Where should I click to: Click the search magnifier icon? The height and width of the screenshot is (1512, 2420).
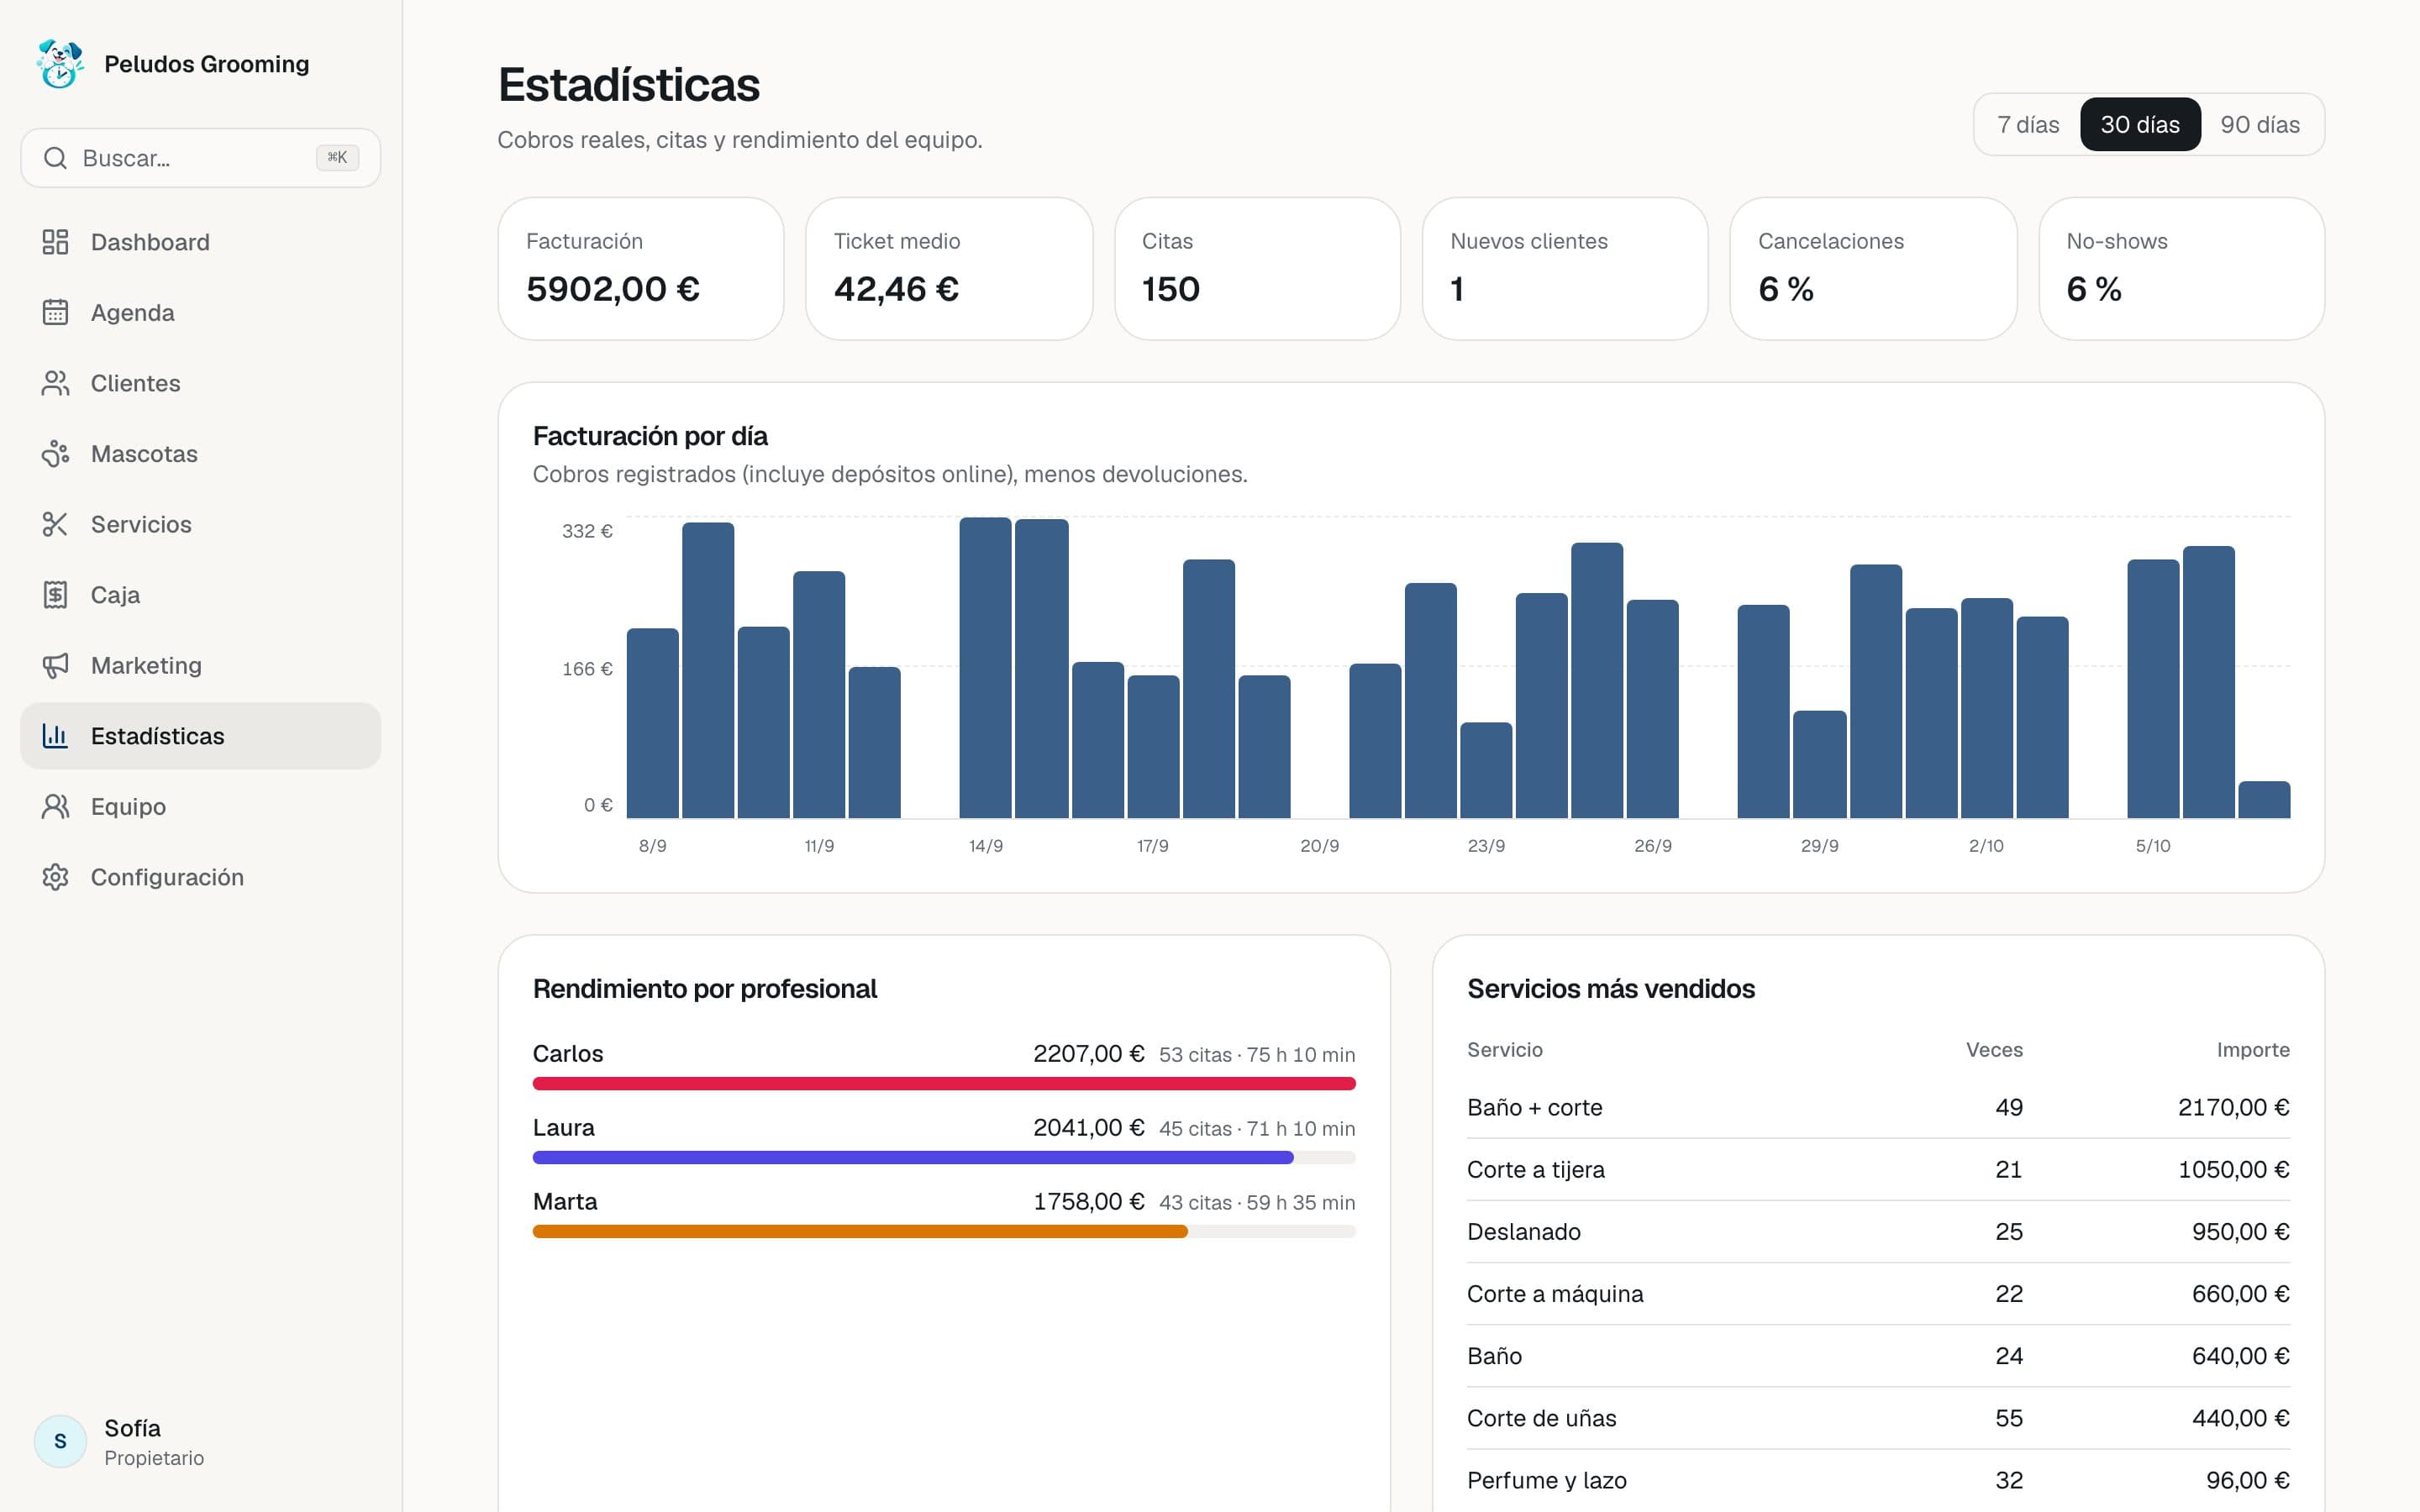pyautogui.click(x=56, y=158)
